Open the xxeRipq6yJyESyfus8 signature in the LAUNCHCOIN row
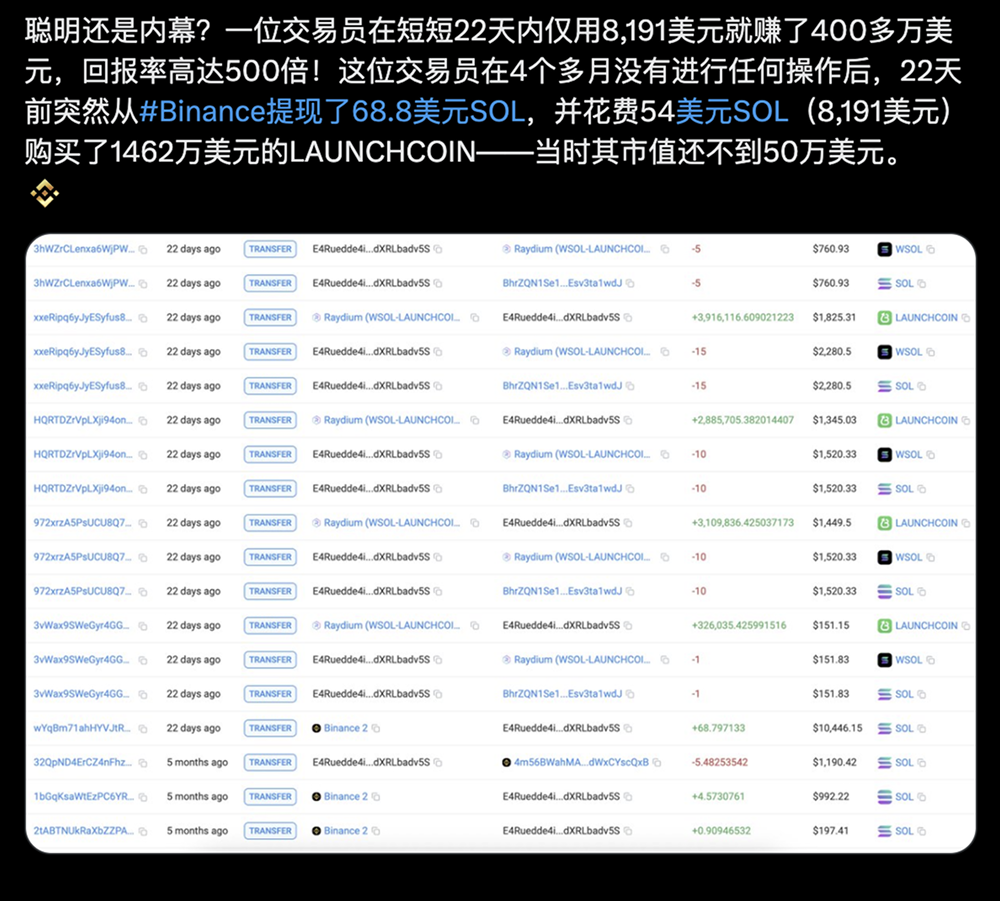The image size is (1000, 901). coord(83,318)
